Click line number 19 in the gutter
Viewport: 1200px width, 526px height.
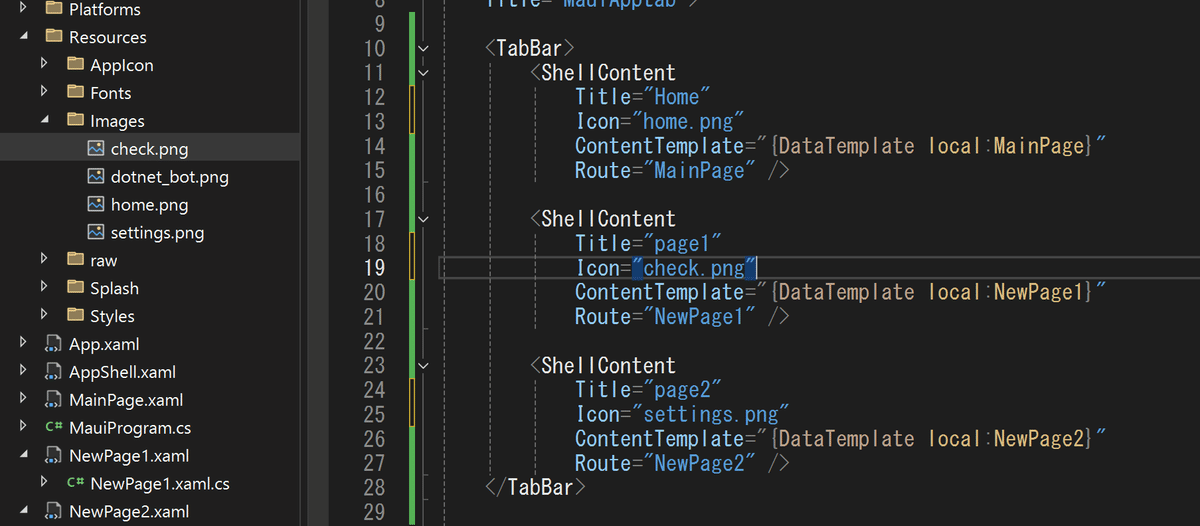pyautogui.click(x=373, y=268)
